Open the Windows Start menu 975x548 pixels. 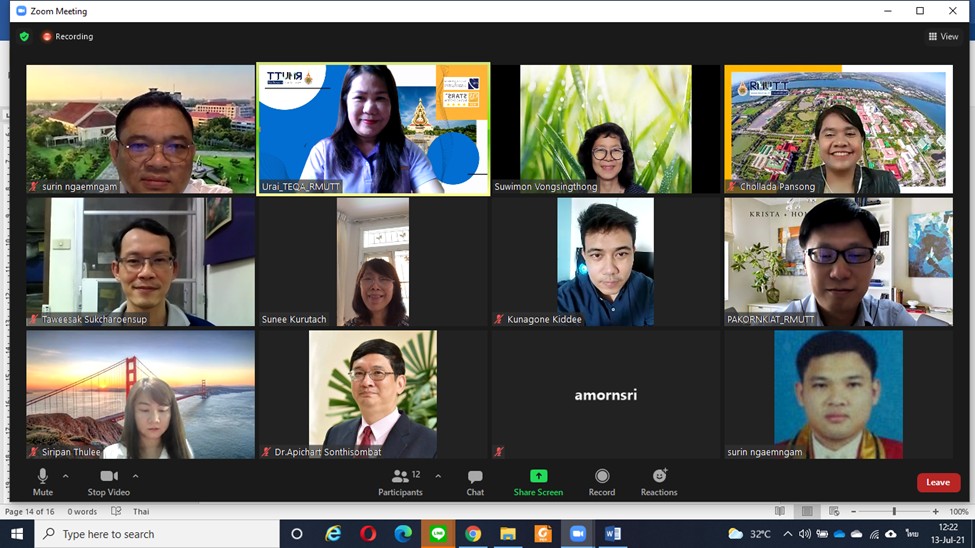pos(17,534)
